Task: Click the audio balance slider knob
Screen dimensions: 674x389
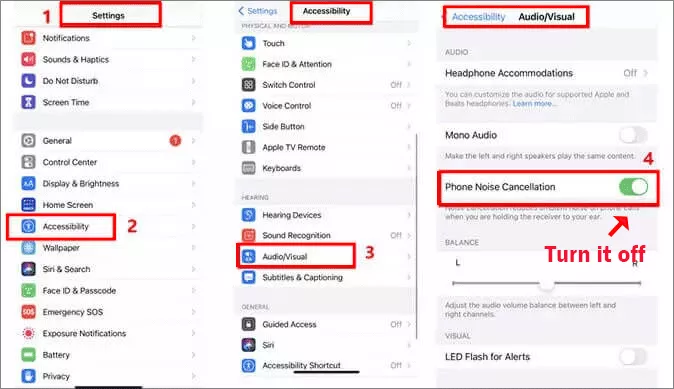Action: point(547,284)
